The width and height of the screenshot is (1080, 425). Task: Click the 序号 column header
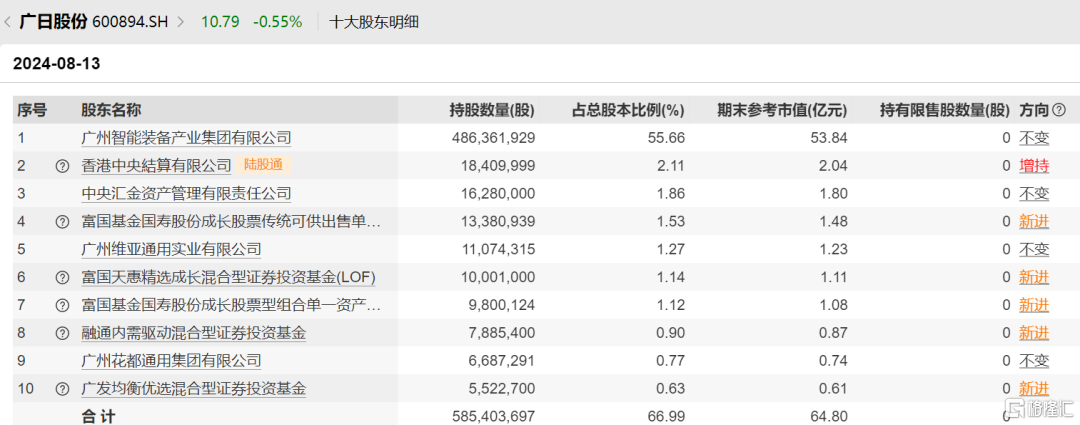(32, 110)
